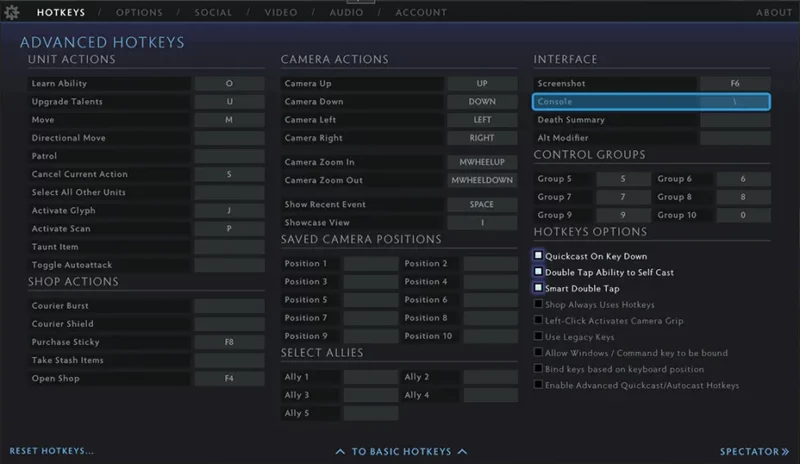Open the Video settings tab
Viewport: 800px width, 464px height.
pos(281,12)
